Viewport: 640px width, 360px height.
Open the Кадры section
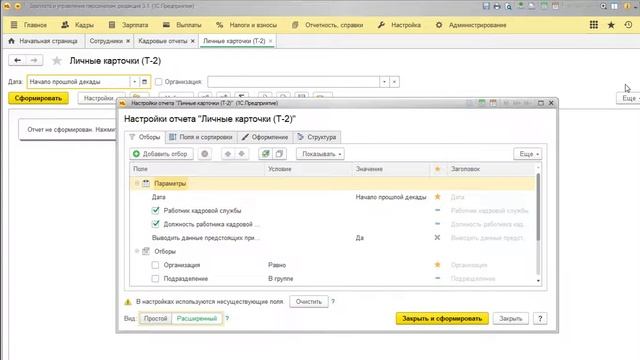point(84,25)
